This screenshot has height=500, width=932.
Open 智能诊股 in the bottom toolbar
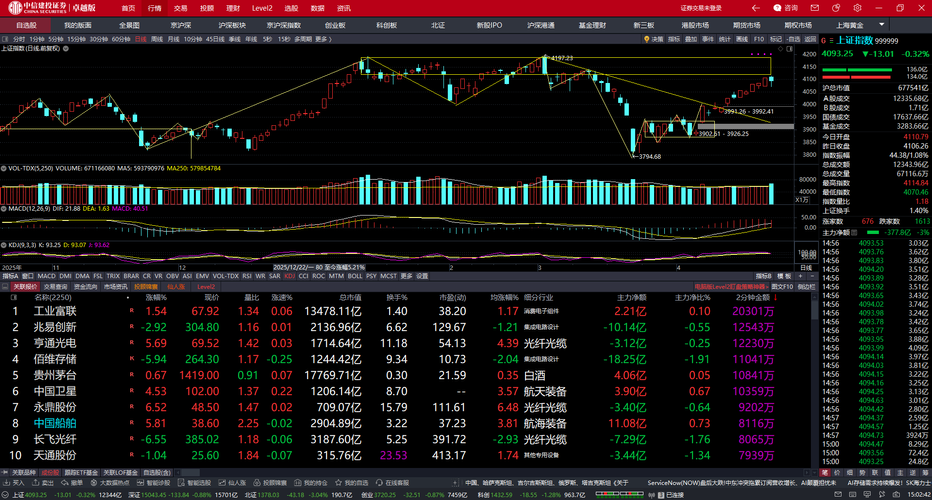click(x=153, y=483)
